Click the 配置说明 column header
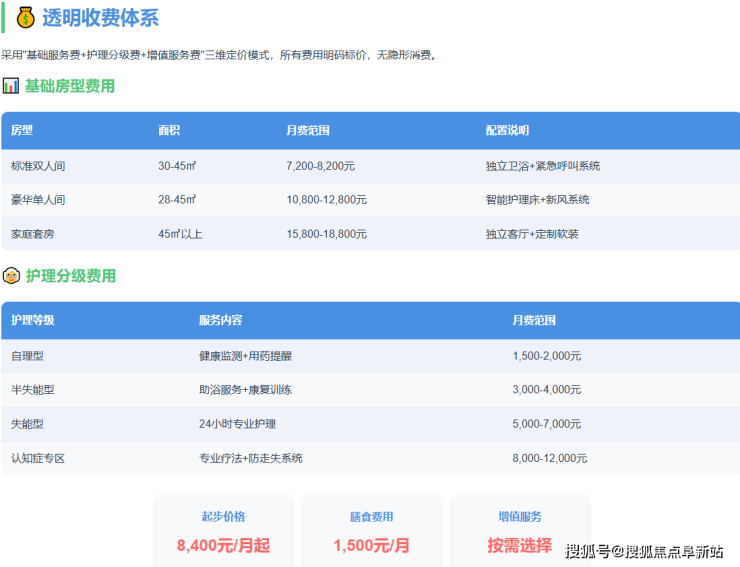The image size is (740, 567). click(x=507, y=131)
